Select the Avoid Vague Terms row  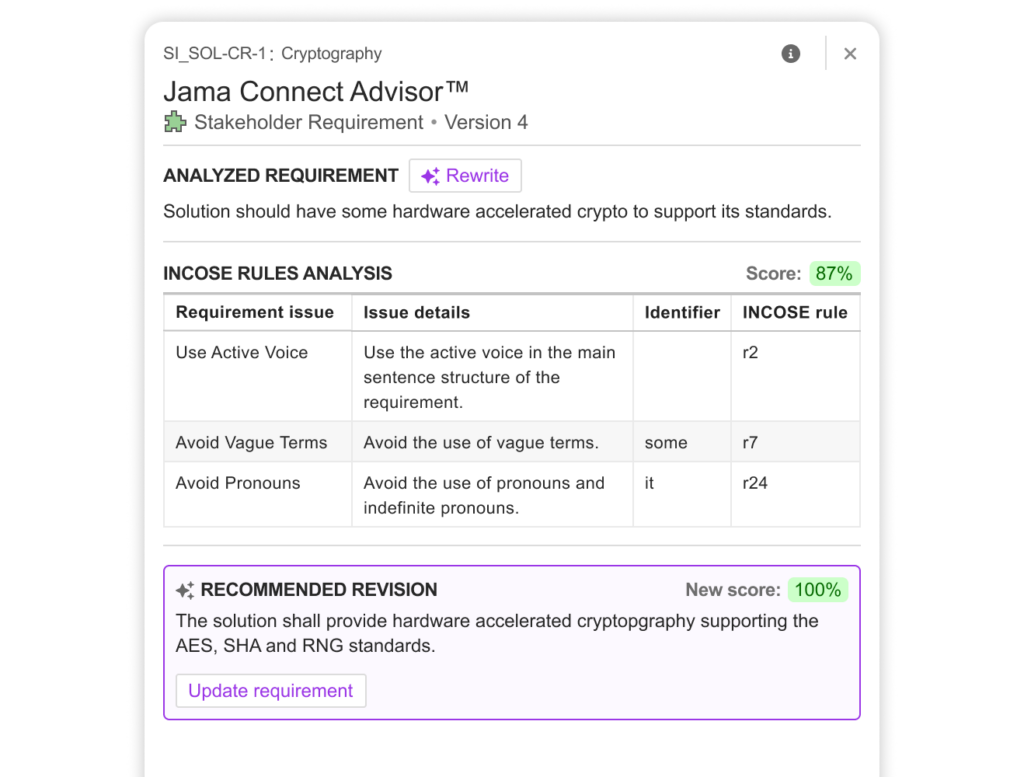[512, 442]
